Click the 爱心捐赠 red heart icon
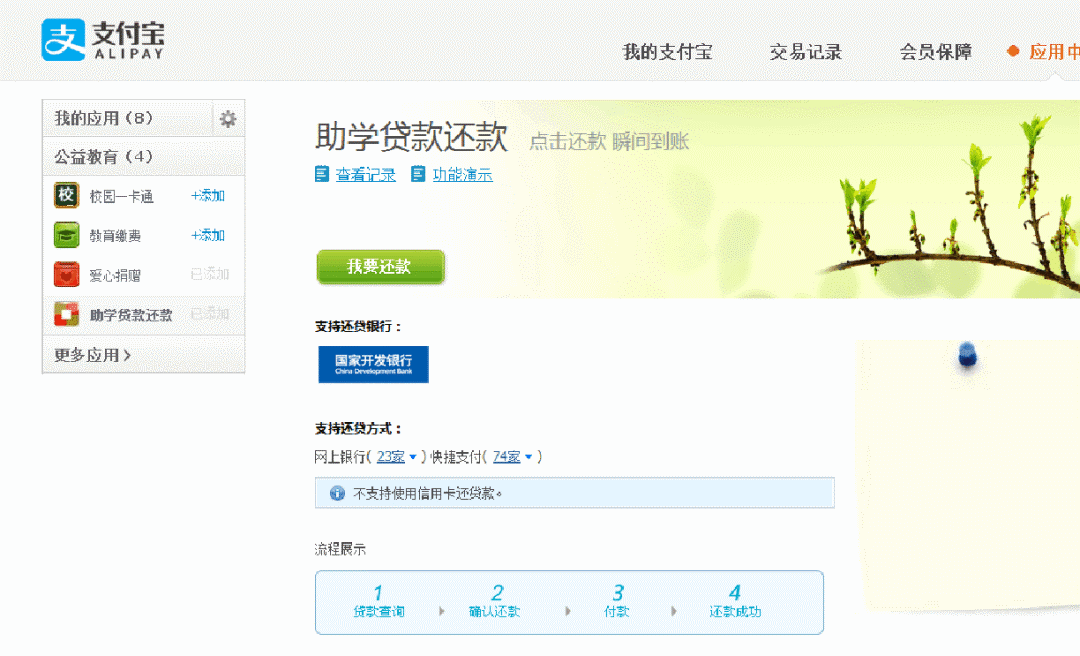The height and width of the screenshot is (656, 1080). (x=66, y=274)
